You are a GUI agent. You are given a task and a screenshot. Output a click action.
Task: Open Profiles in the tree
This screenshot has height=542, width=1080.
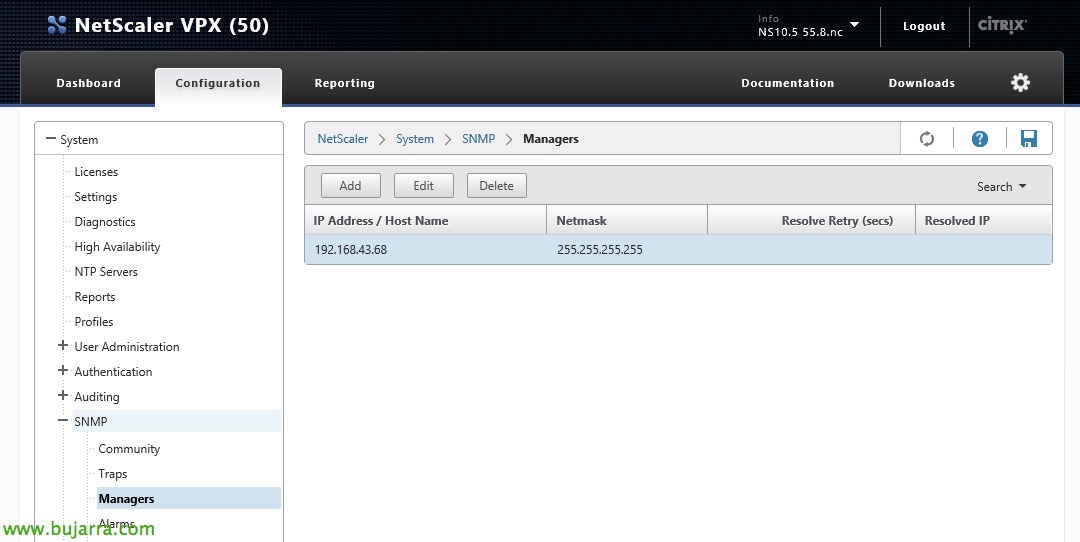pos(94,322)
